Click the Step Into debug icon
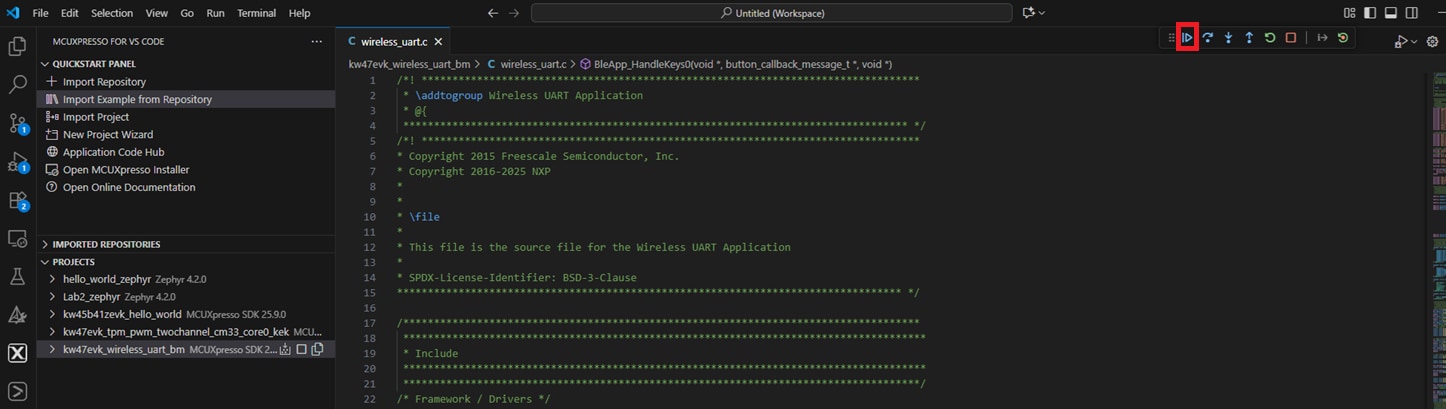The height and width of the screenshot is (409, 1446). click(x=1228, y=38)
